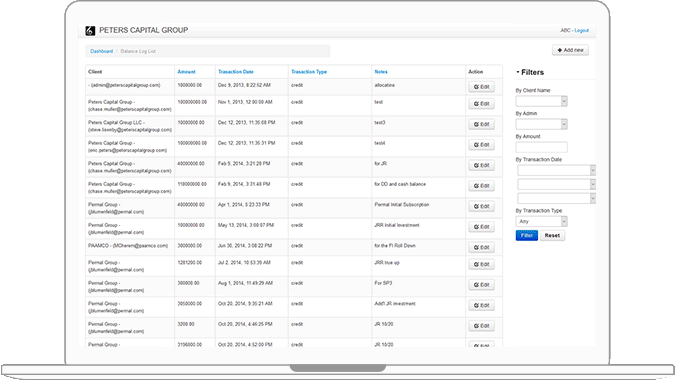675x380 pixels.
Task: Open the Dashboard breadcrumb link
Action: click(102, 51)
